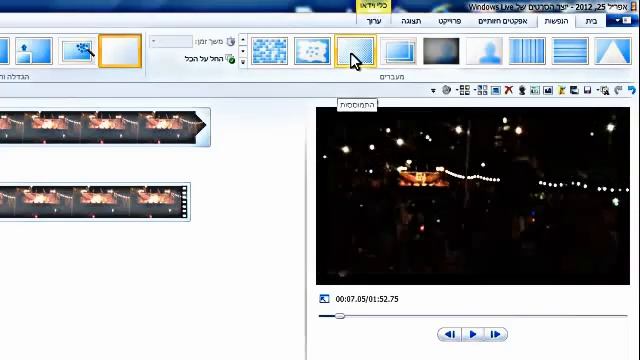This screenshot has width=640, height=360.
Task: Switch to the Home (בית) tab
Action: (591, 21)
